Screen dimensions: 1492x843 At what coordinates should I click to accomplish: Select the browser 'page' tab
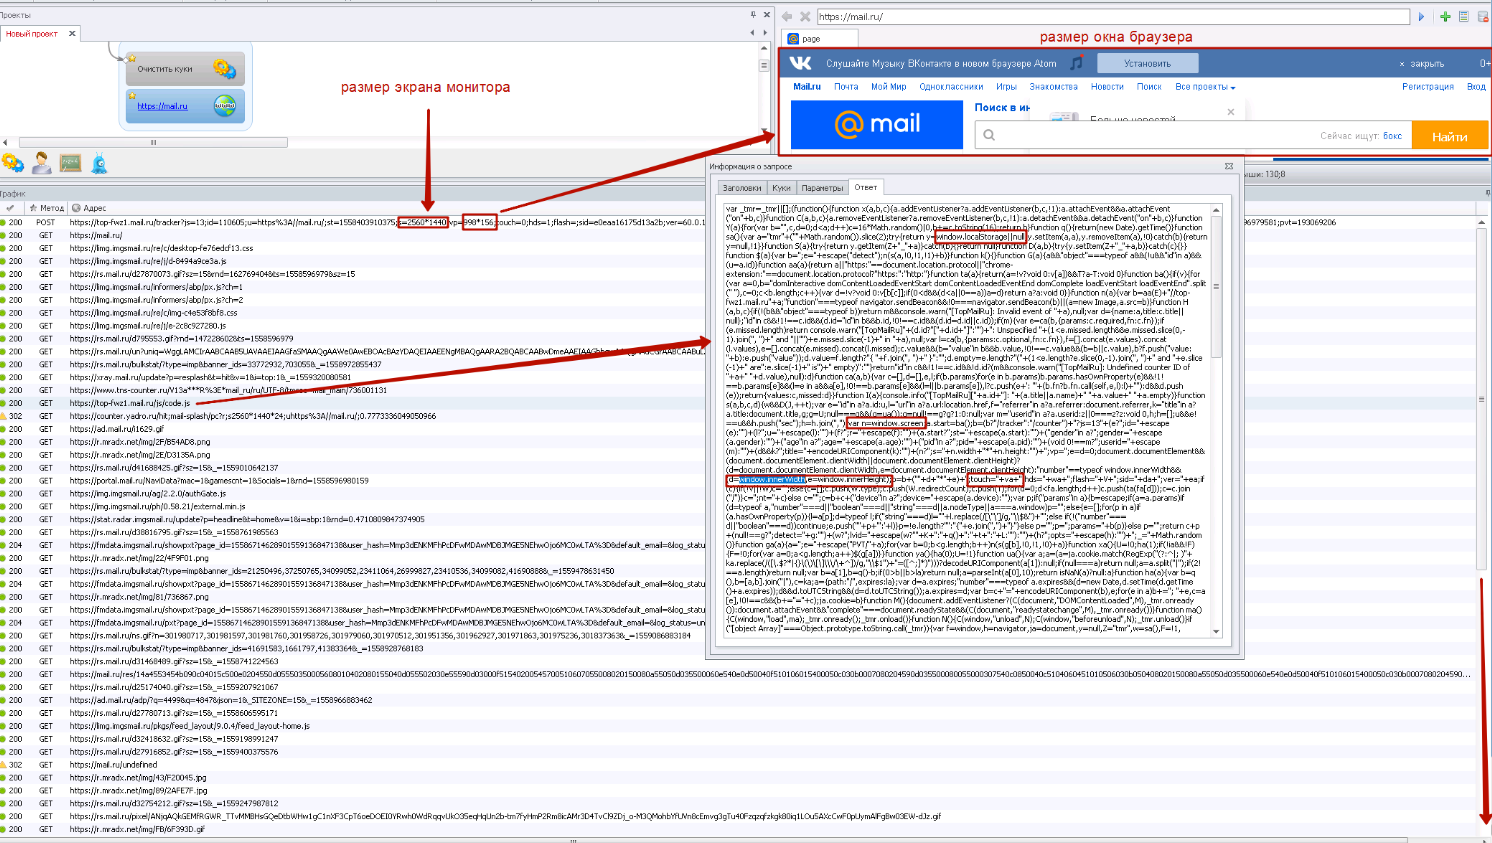click(820, 38)
